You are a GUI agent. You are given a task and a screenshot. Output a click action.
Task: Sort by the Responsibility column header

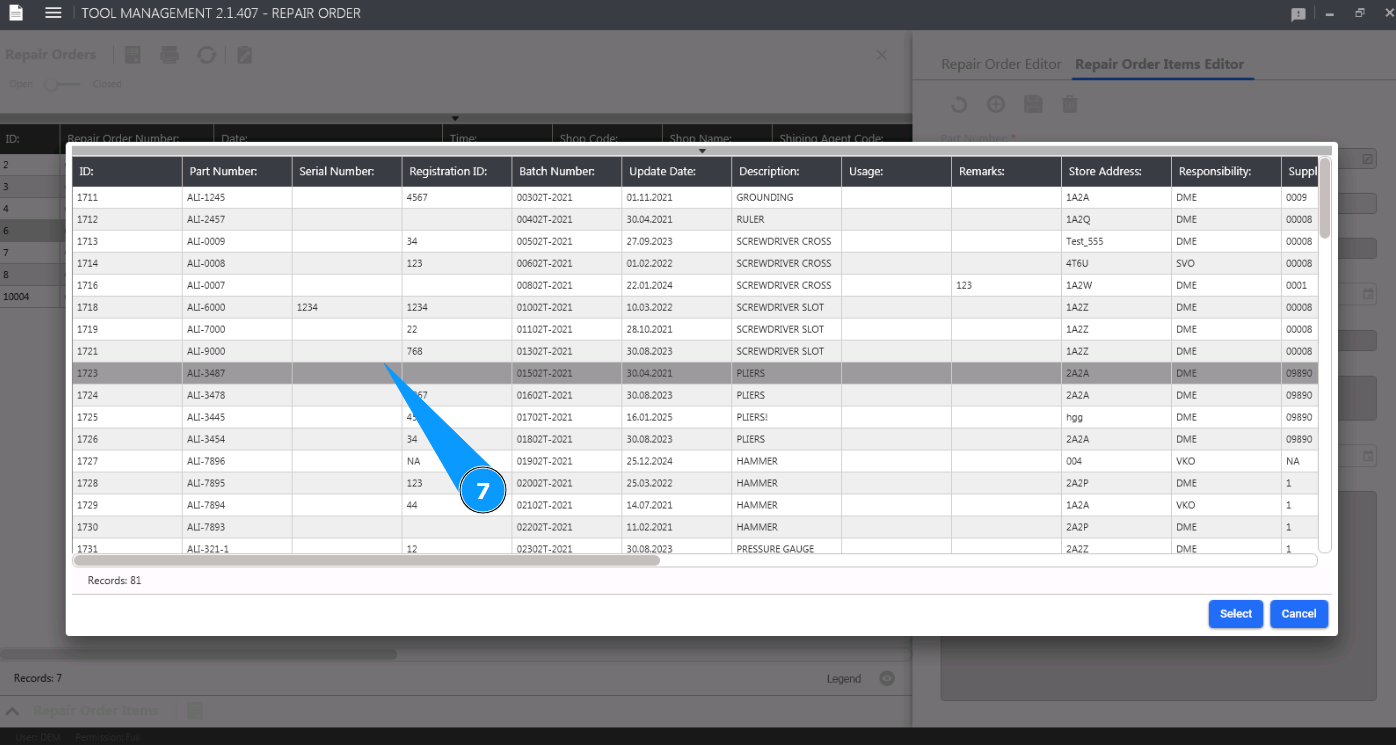pos(1227,172)
